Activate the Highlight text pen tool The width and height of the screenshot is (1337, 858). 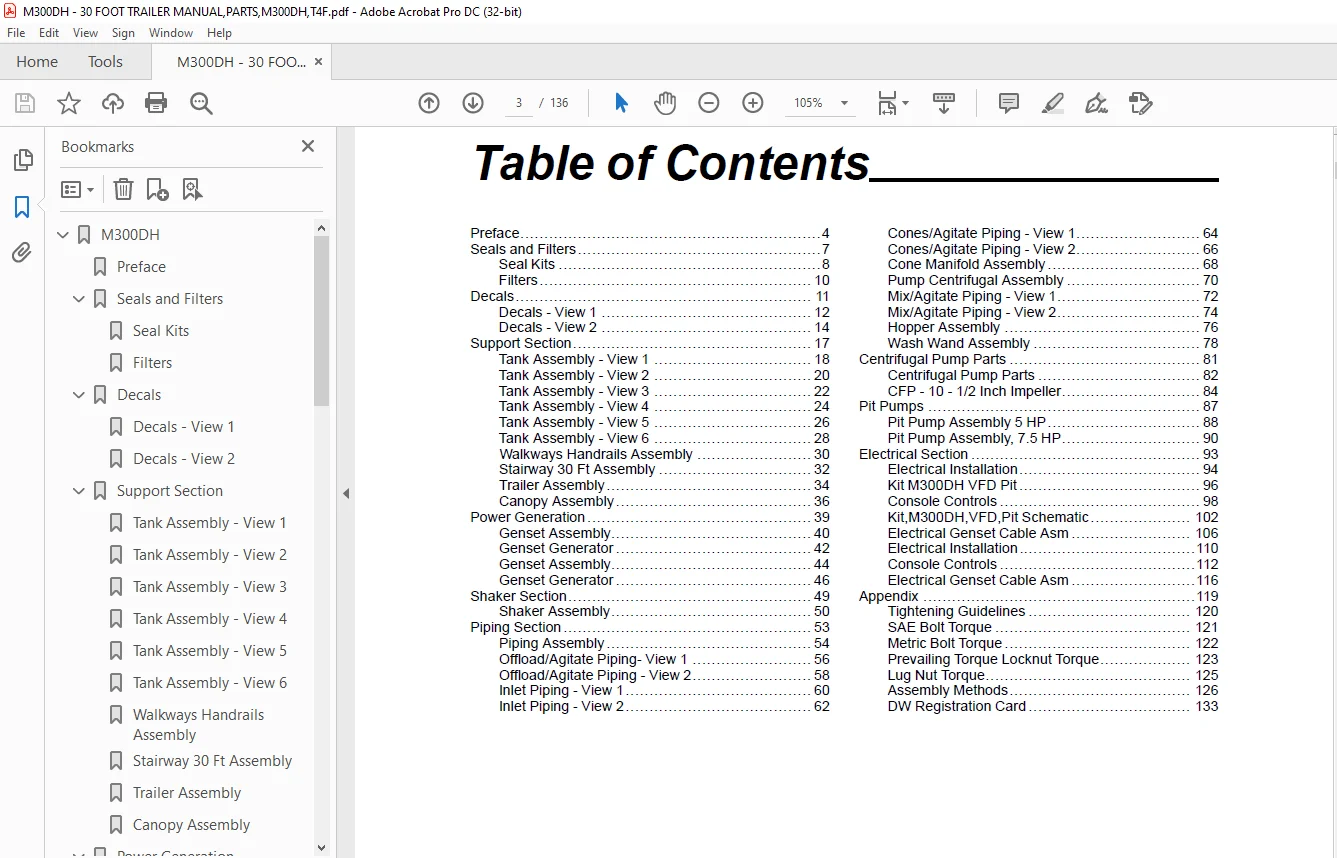click(x=1052, y=103)
